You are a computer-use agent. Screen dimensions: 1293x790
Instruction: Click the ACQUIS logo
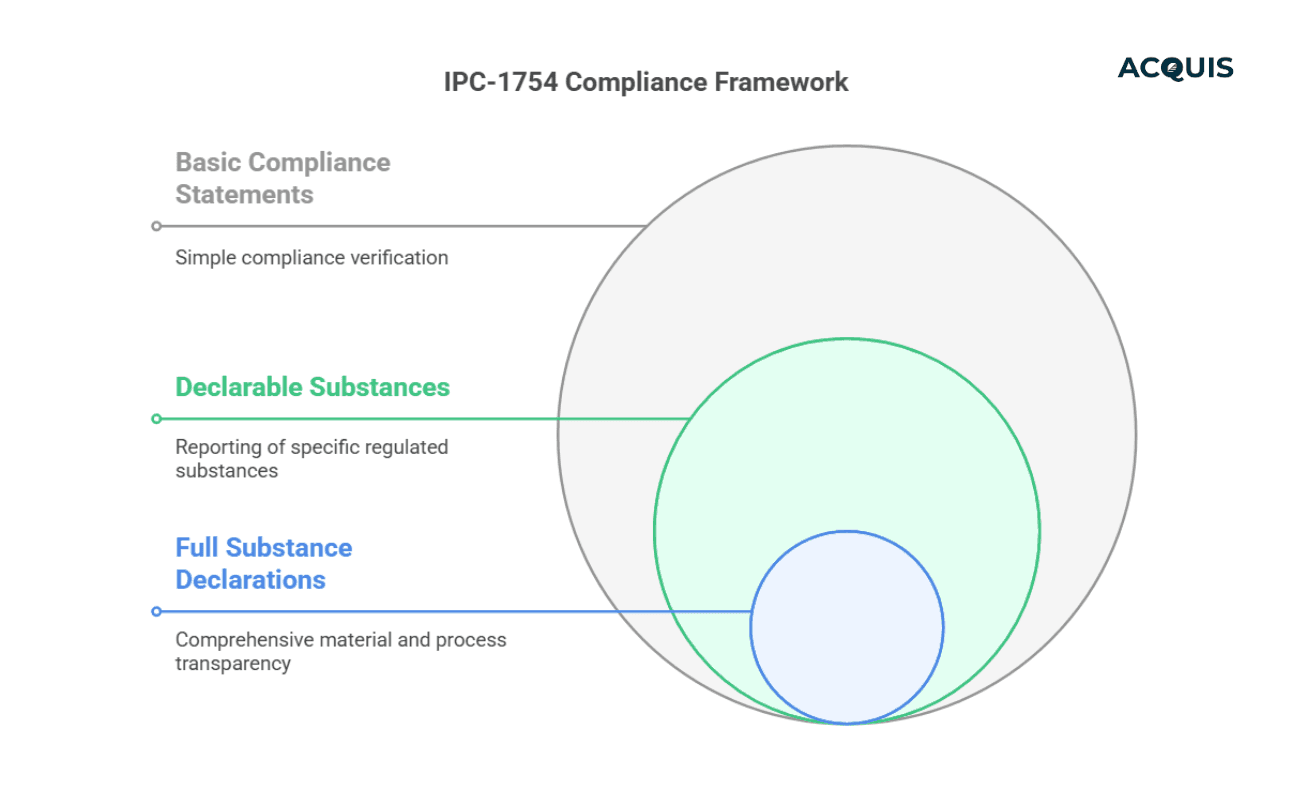[x=1176, y=68]
